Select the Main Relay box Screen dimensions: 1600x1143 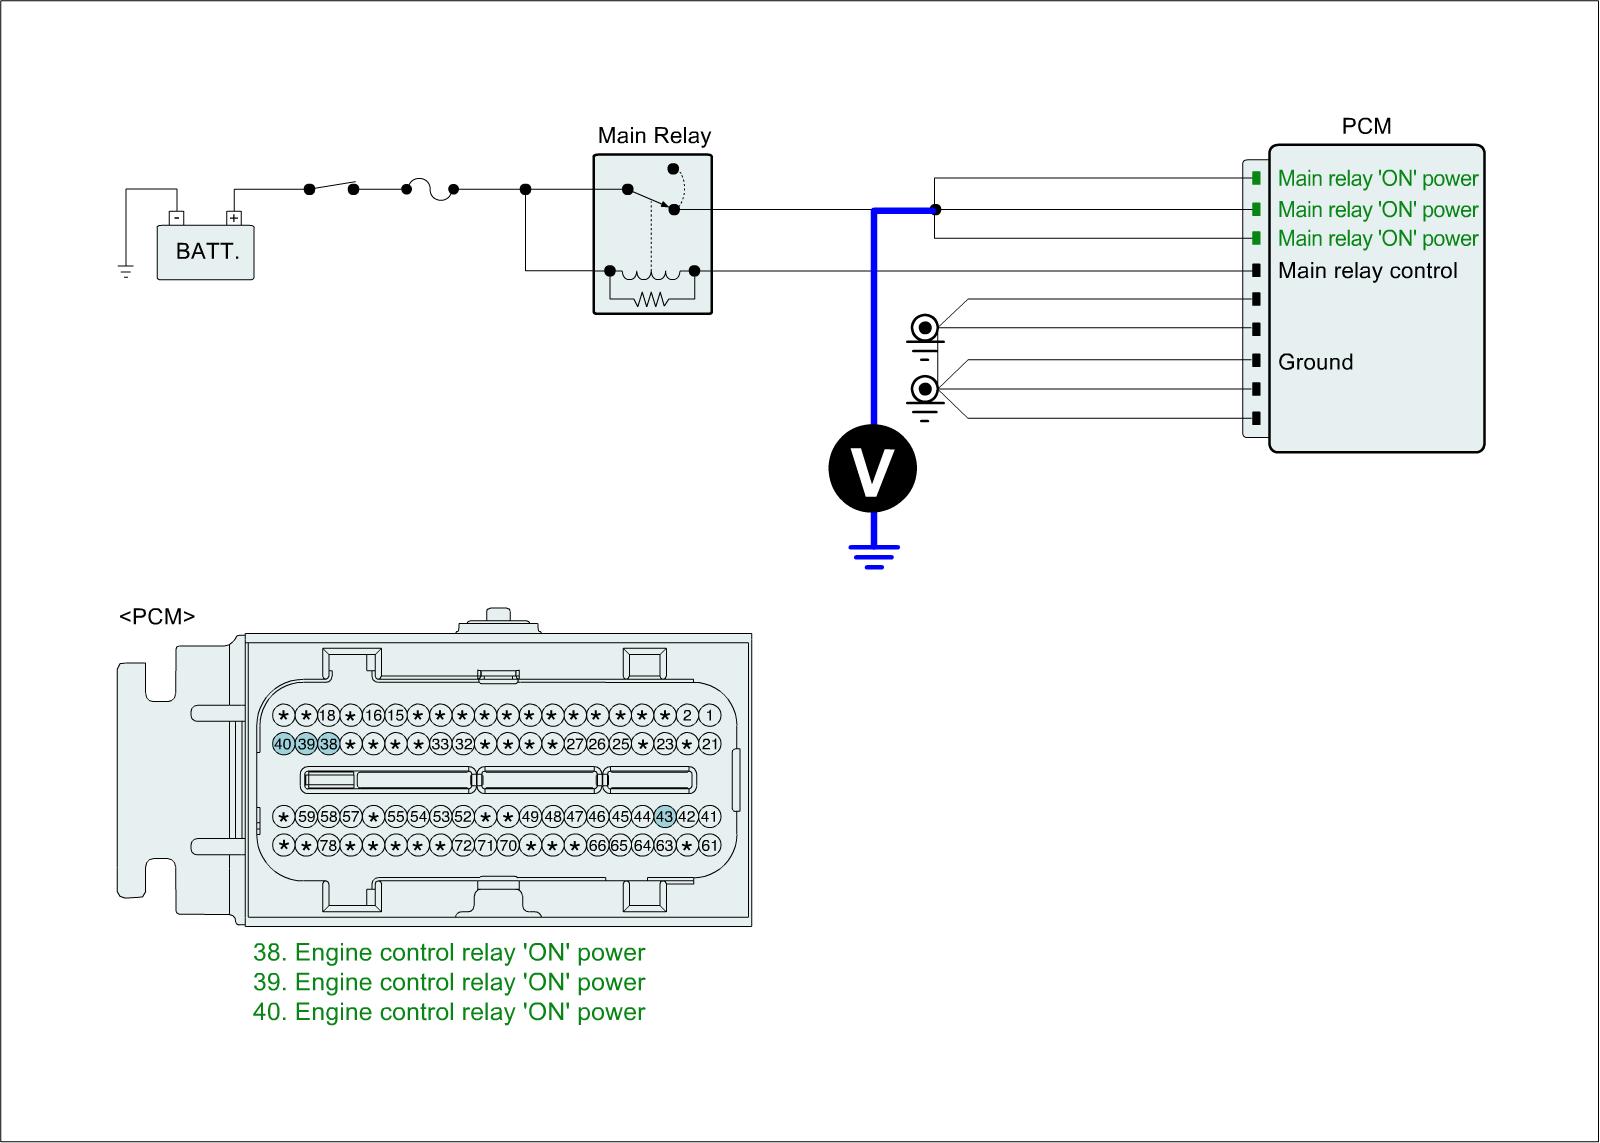(652, 235)
